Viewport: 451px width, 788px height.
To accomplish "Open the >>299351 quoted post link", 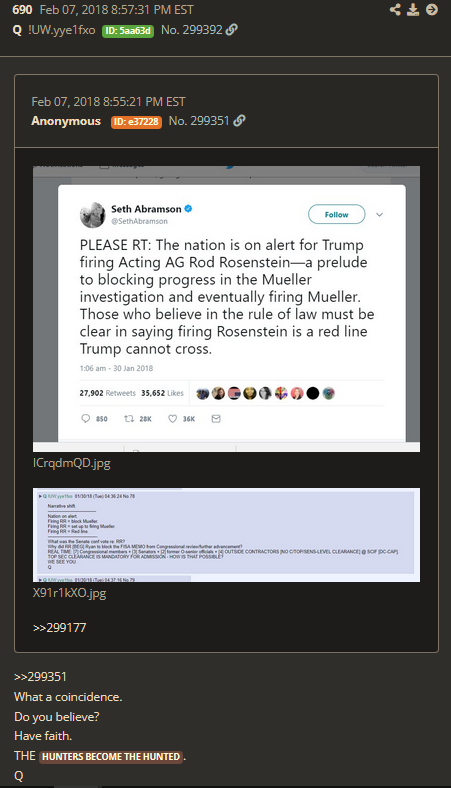I will coord(40,677).
